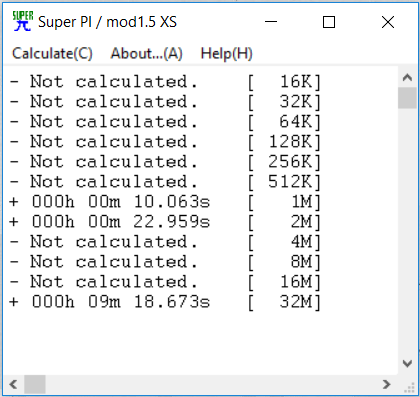The height and width of the screenshot is (397, 420).
Task: Click the vertical scrollbar down arrow
Action: point(407,363)
